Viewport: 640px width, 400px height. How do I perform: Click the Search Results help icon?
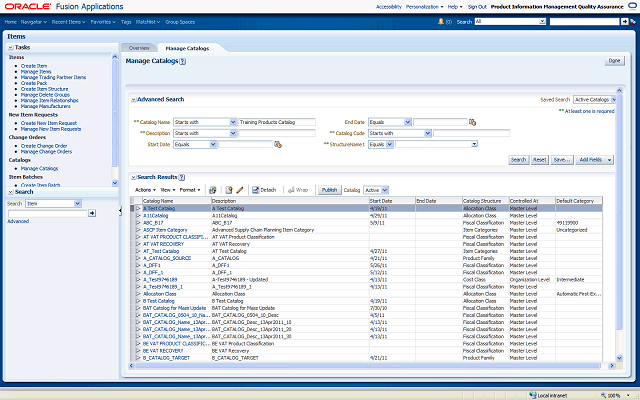pyautogui.click(x=181, y=177)
